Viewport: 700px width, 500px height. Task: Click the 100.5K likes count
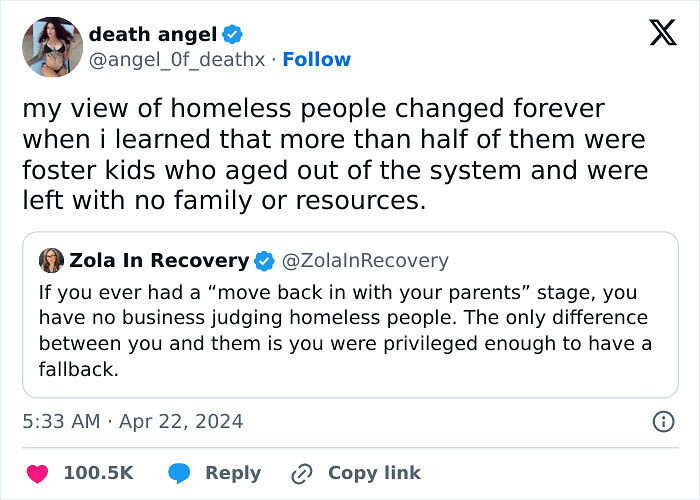coord(98,473)
